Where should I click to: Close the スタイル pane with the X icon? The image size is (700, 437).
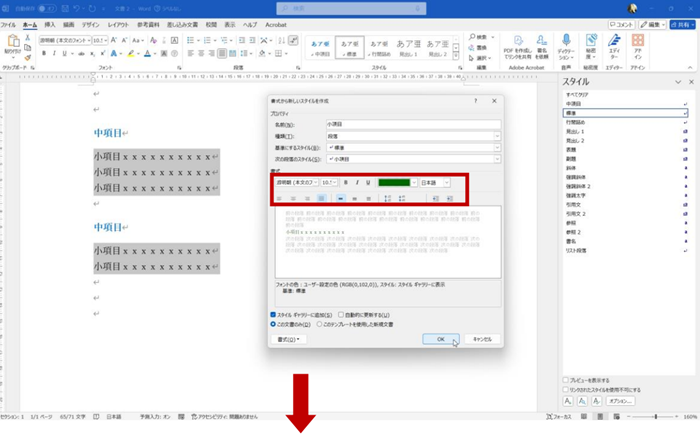690,82
